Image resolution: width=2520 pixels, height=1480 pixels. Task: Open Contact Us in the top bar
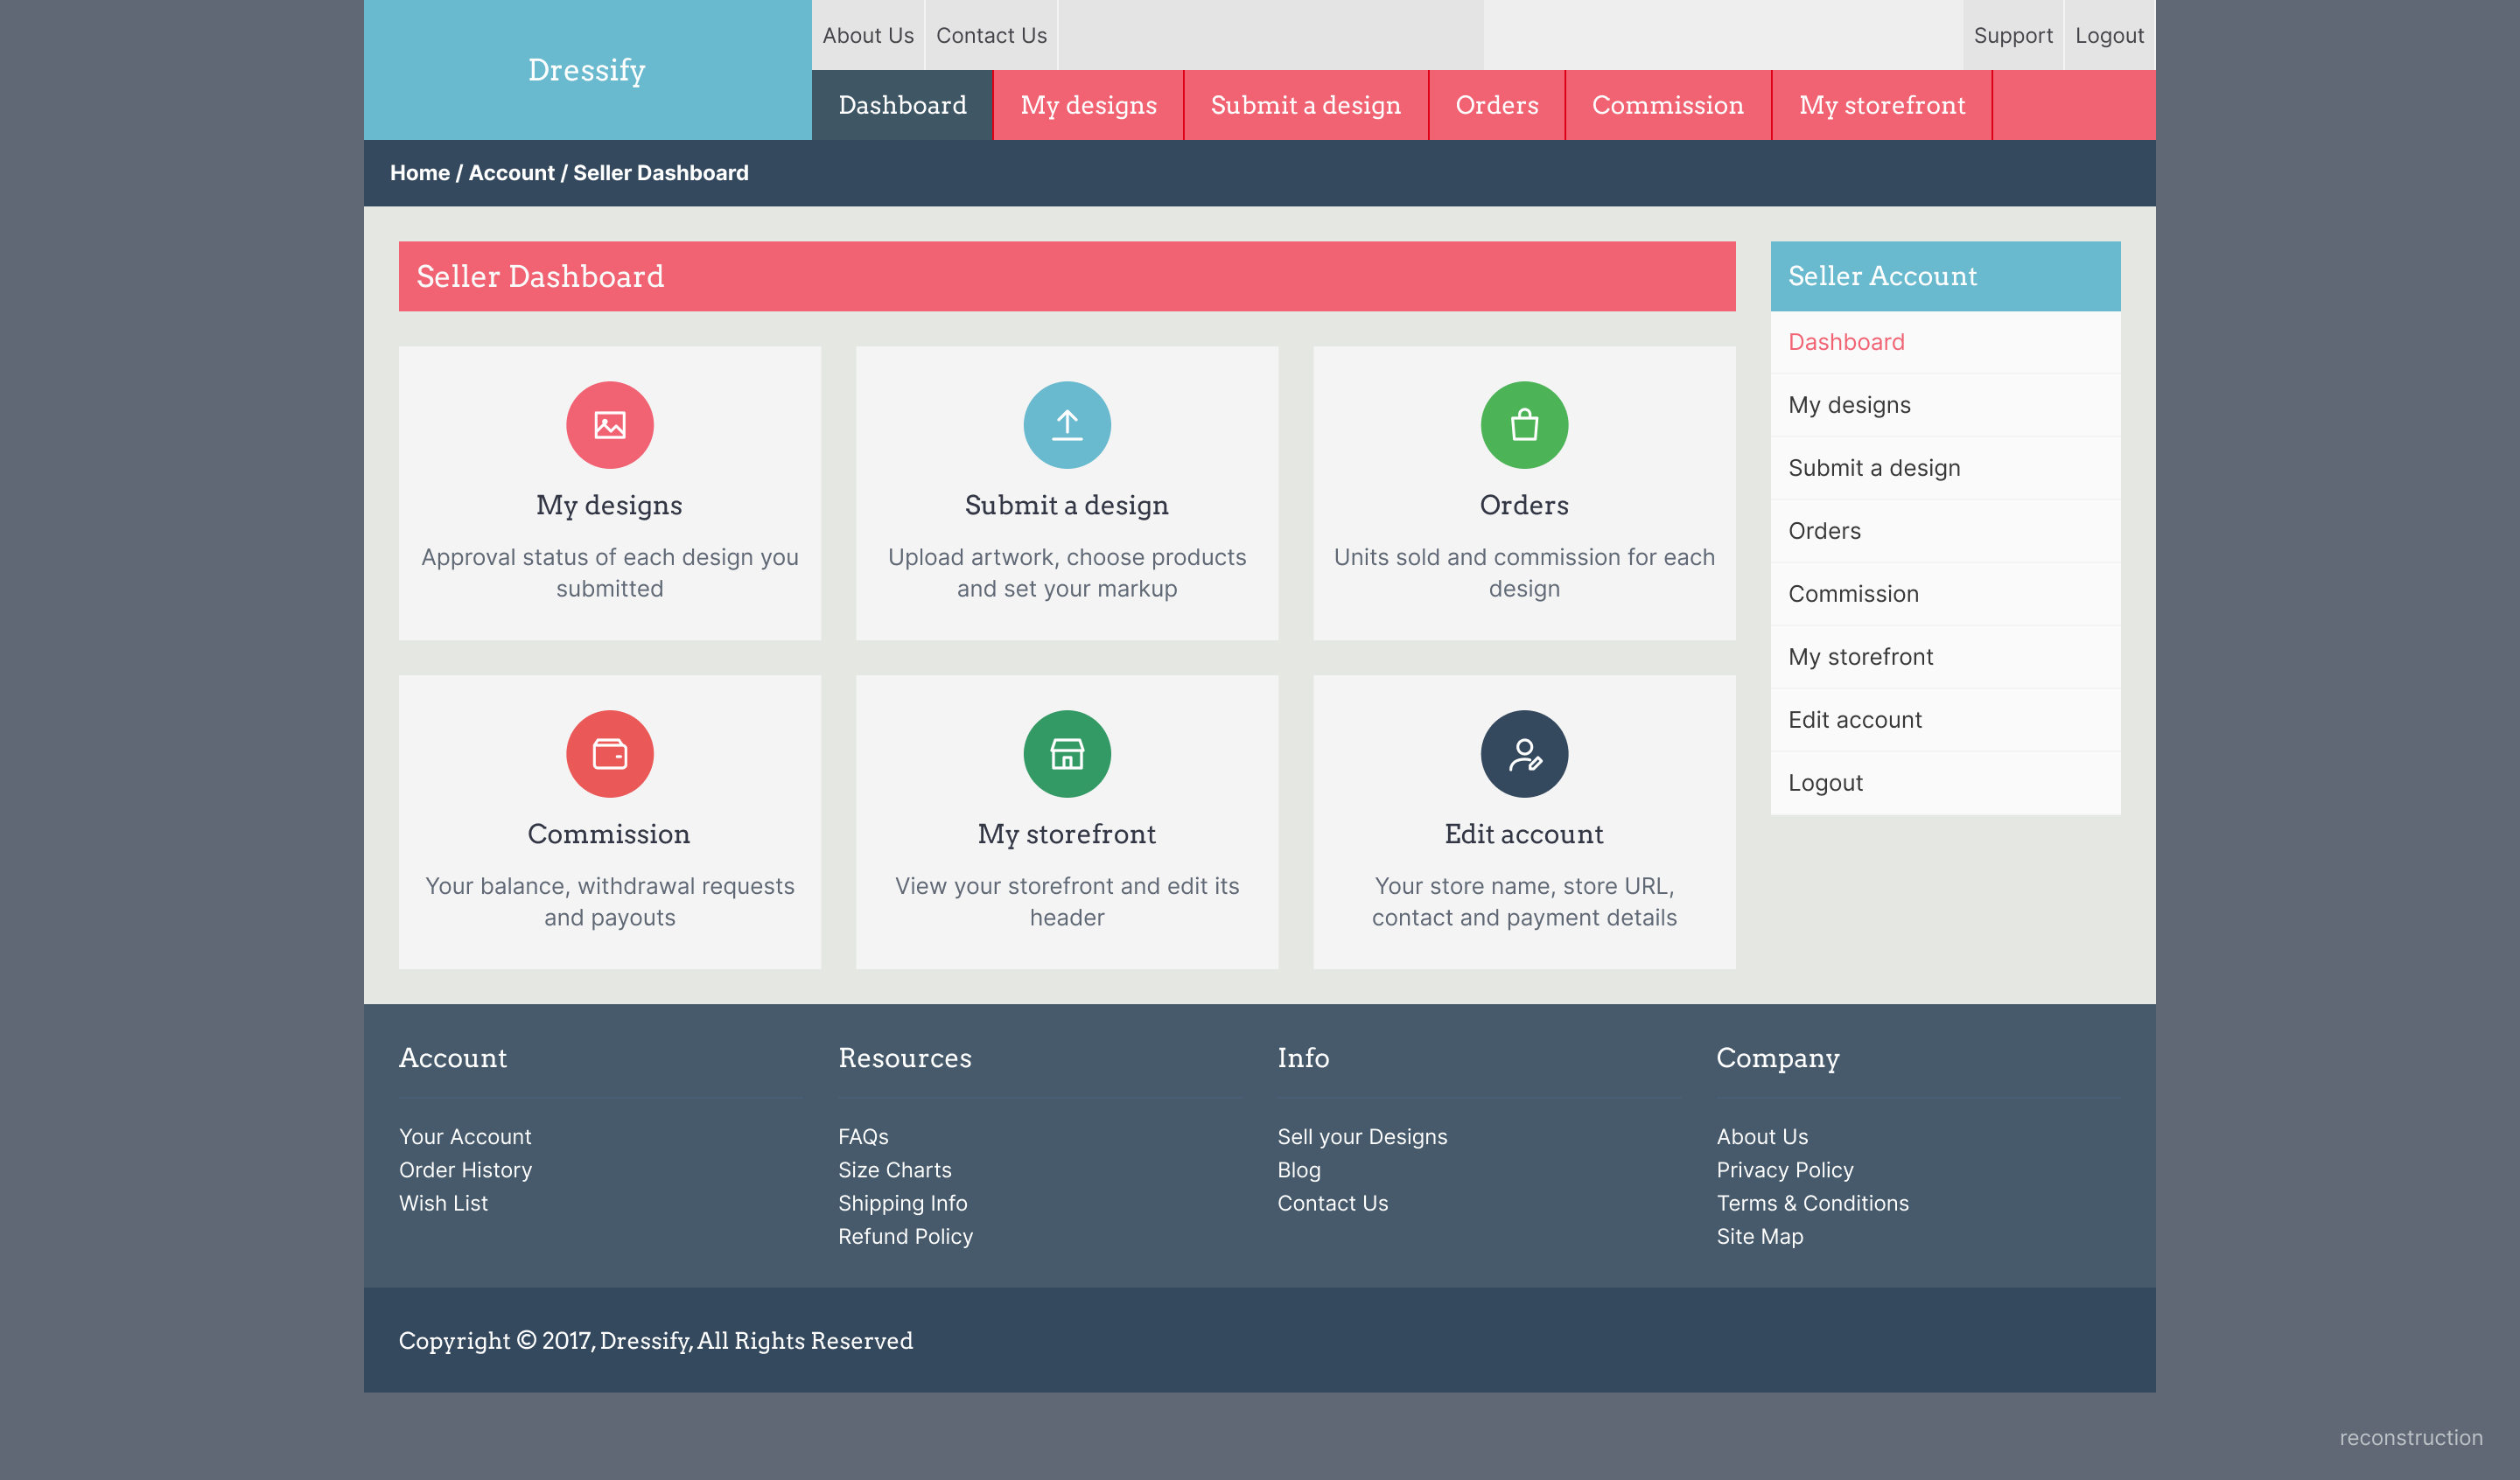click(991, 35)
